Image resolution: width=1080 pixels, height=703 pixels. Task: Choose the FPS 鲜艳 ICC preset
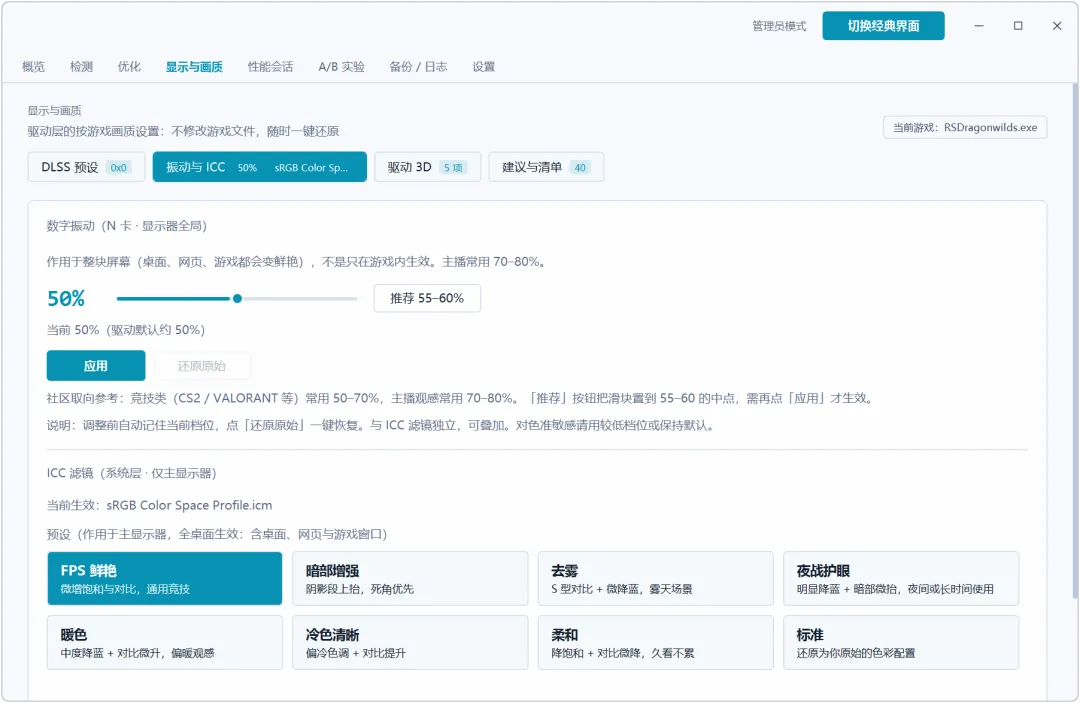click(165, 578)
